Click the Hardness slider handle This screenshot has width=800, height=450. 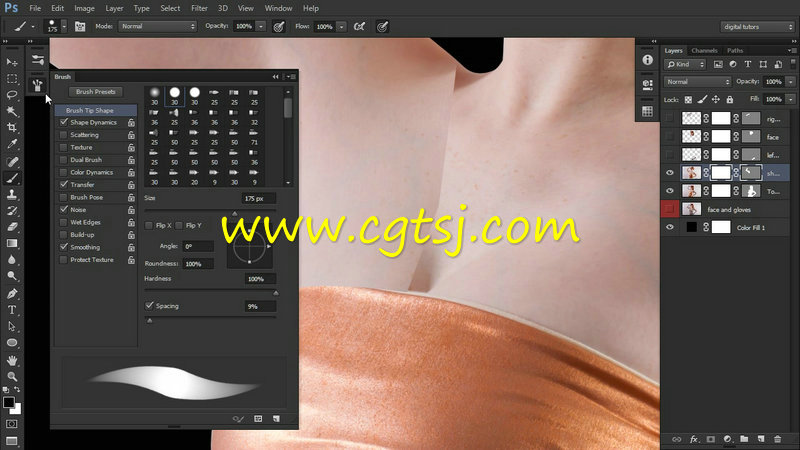tap(276, 293)
